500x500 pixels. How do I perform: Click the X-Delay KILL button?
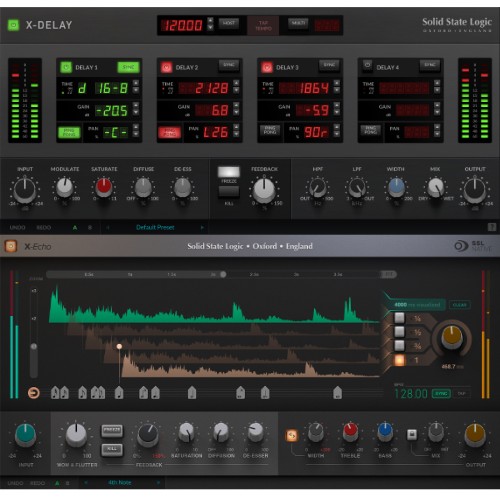pos(229,191)
